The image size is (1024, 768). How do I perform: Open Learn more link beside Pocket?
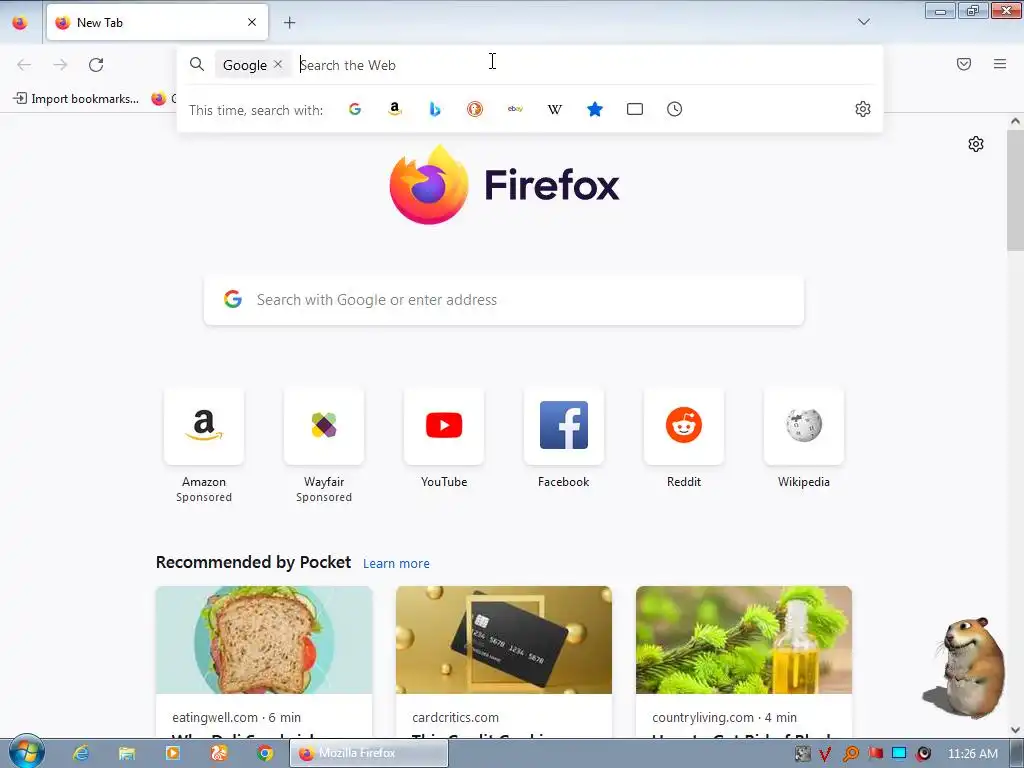point(396,563)
